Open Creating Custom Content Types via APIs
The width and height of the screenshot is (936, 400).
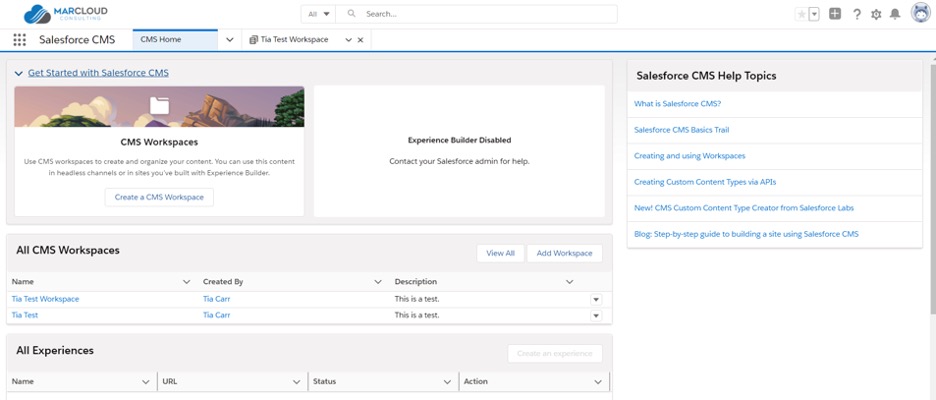pyautogui.click(x=705, y=182)
